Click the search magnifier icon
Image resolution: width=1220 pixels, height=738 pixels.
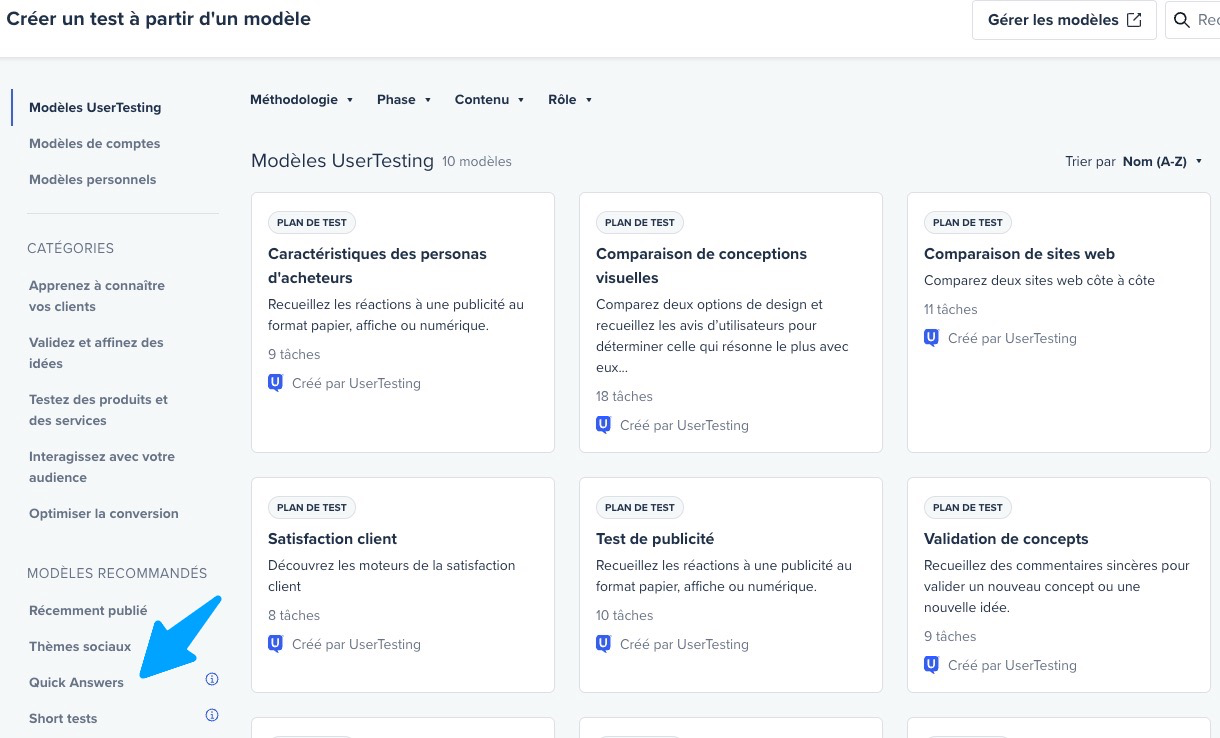click(1182, 20)
